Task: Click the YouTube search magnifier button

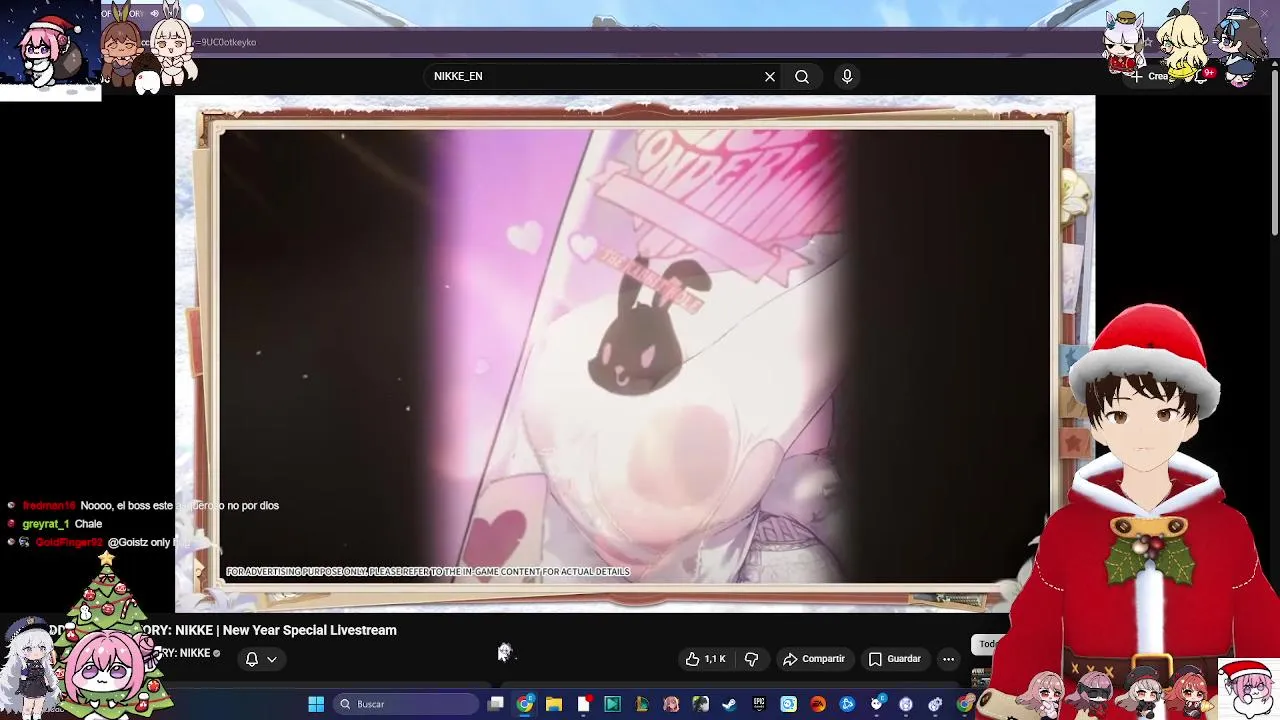Action: 802,76
